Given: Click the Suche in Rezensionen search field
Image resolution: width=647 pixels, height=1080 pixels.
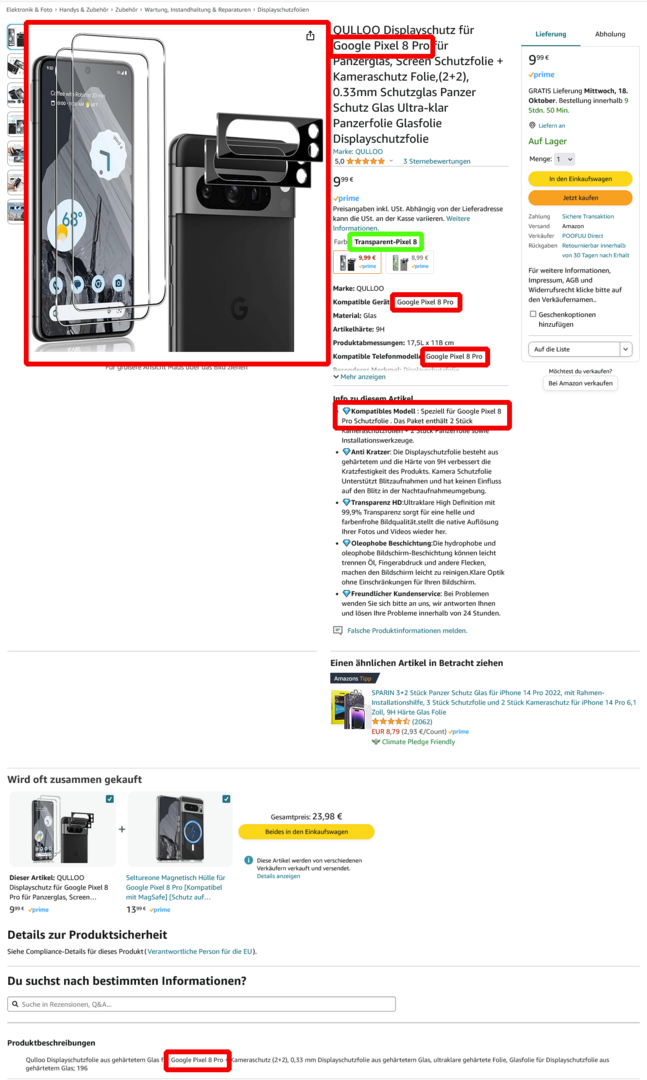Looking at the screenshot, I should pos(201,1004).
